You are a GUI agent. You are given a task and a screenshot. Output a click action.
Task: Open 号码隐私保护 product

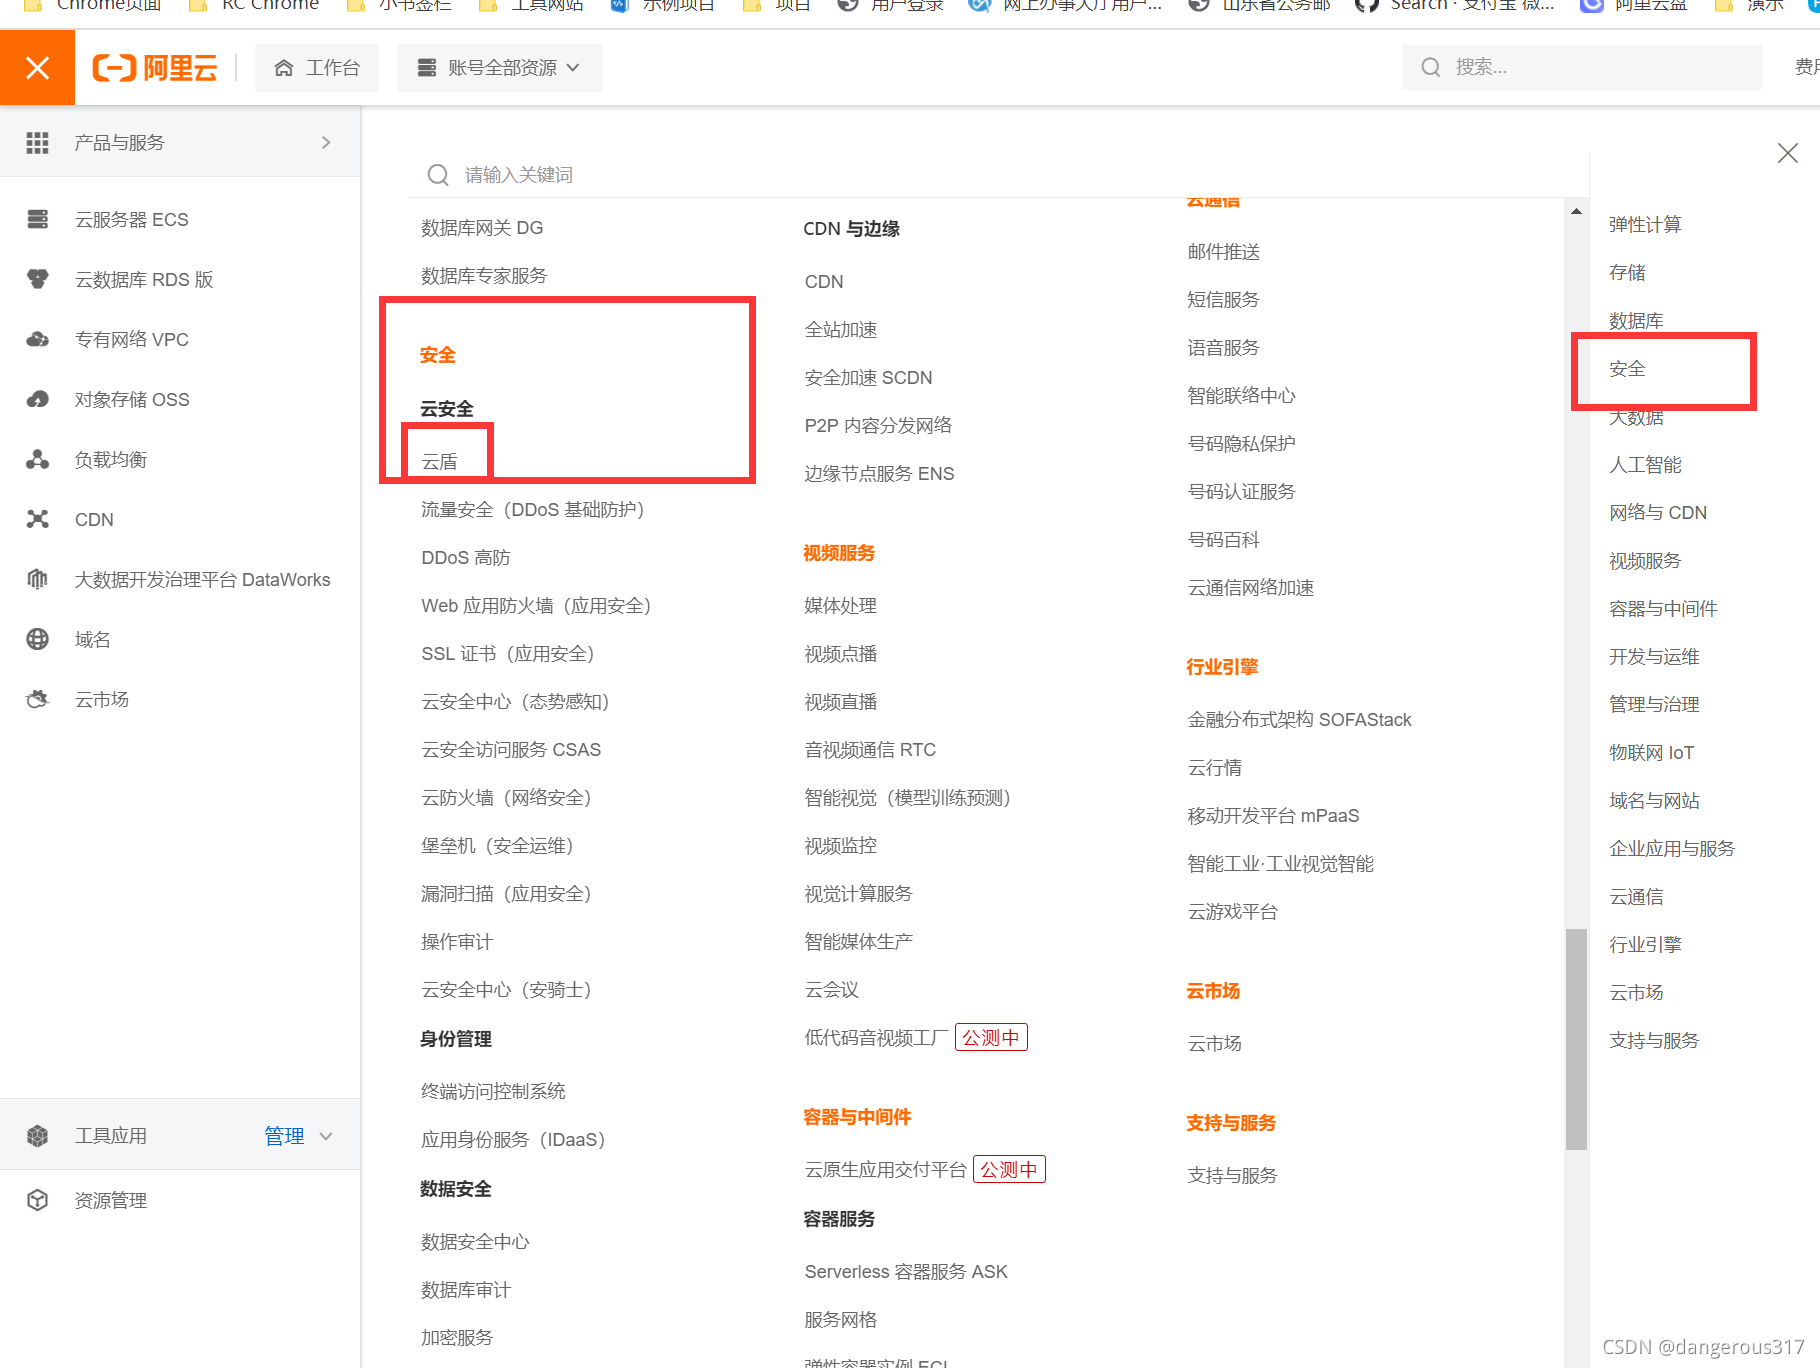[x=1241, y=444]
